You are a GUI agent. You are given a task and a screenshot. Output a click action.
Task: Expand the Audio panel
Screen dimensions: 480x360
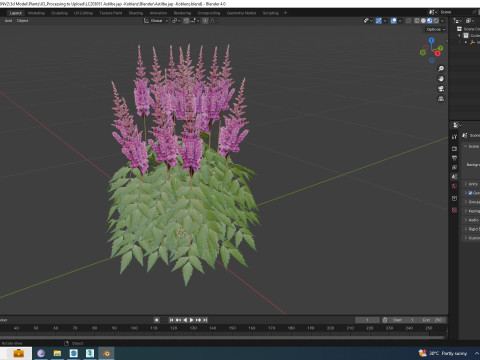466,220
